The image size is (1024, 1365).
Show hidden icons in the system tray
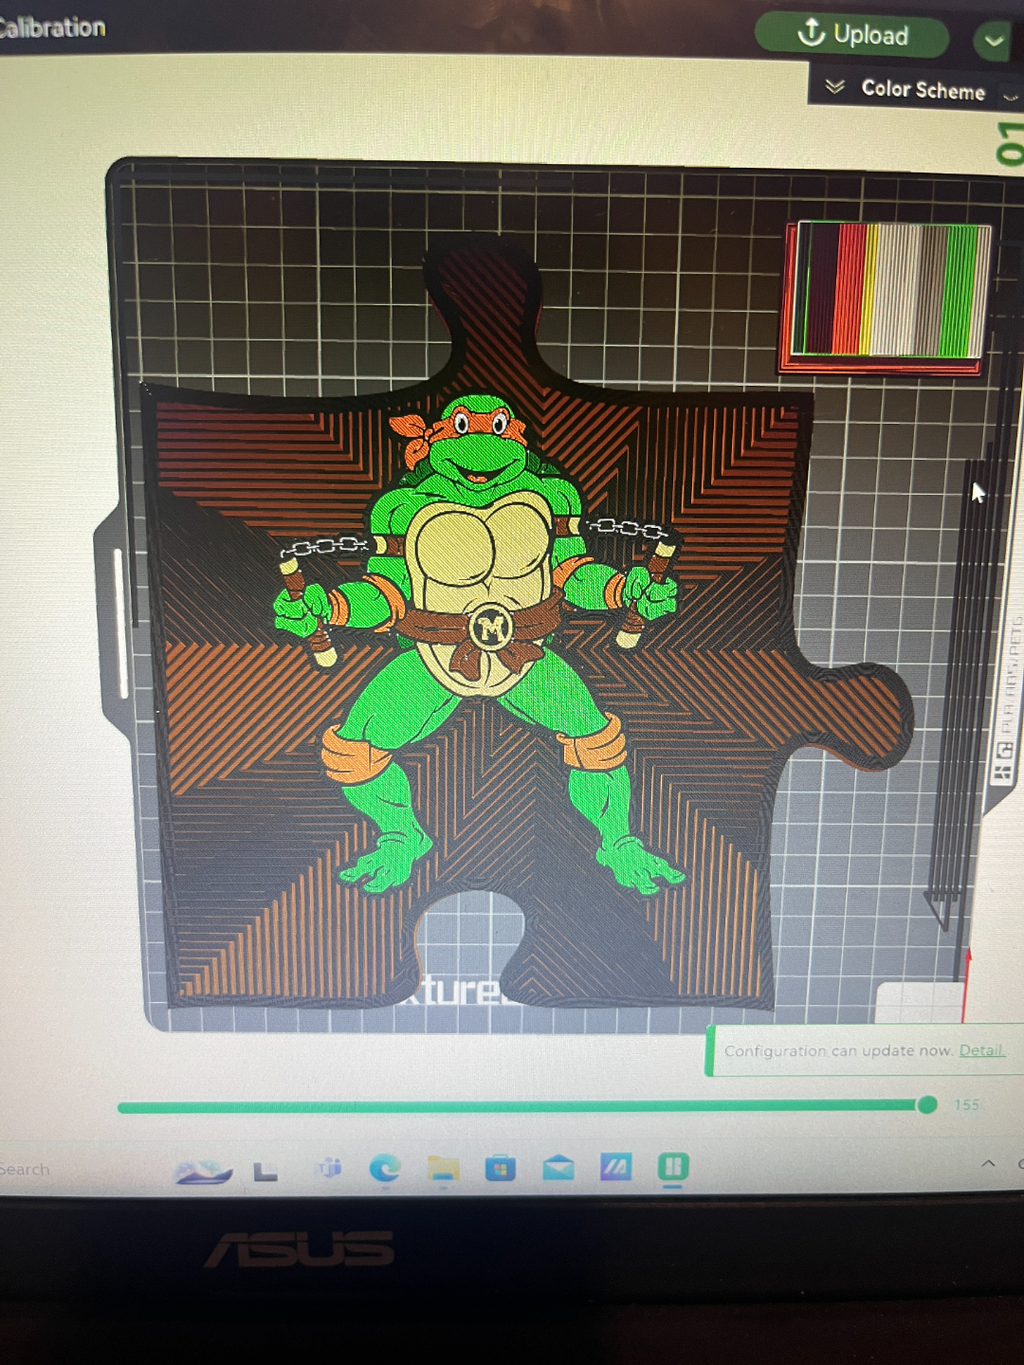point(988,1163)
